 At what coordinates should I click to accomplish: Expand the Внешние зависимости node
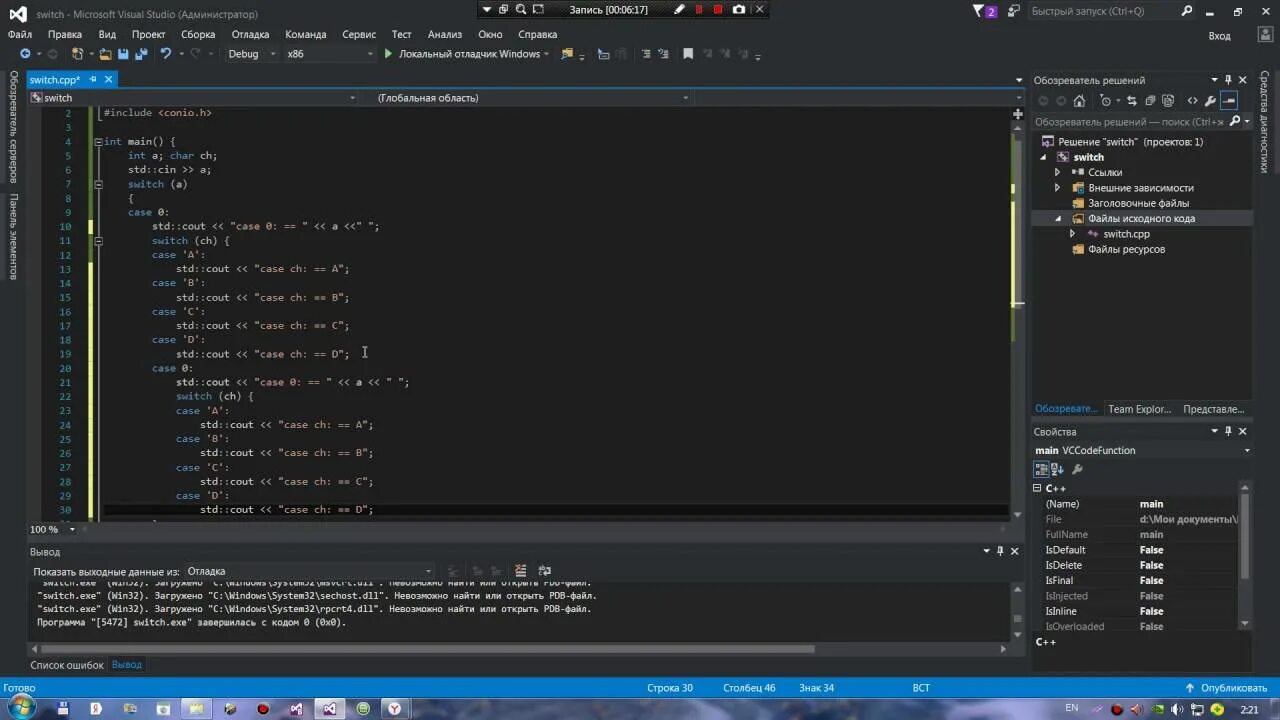1057,188
